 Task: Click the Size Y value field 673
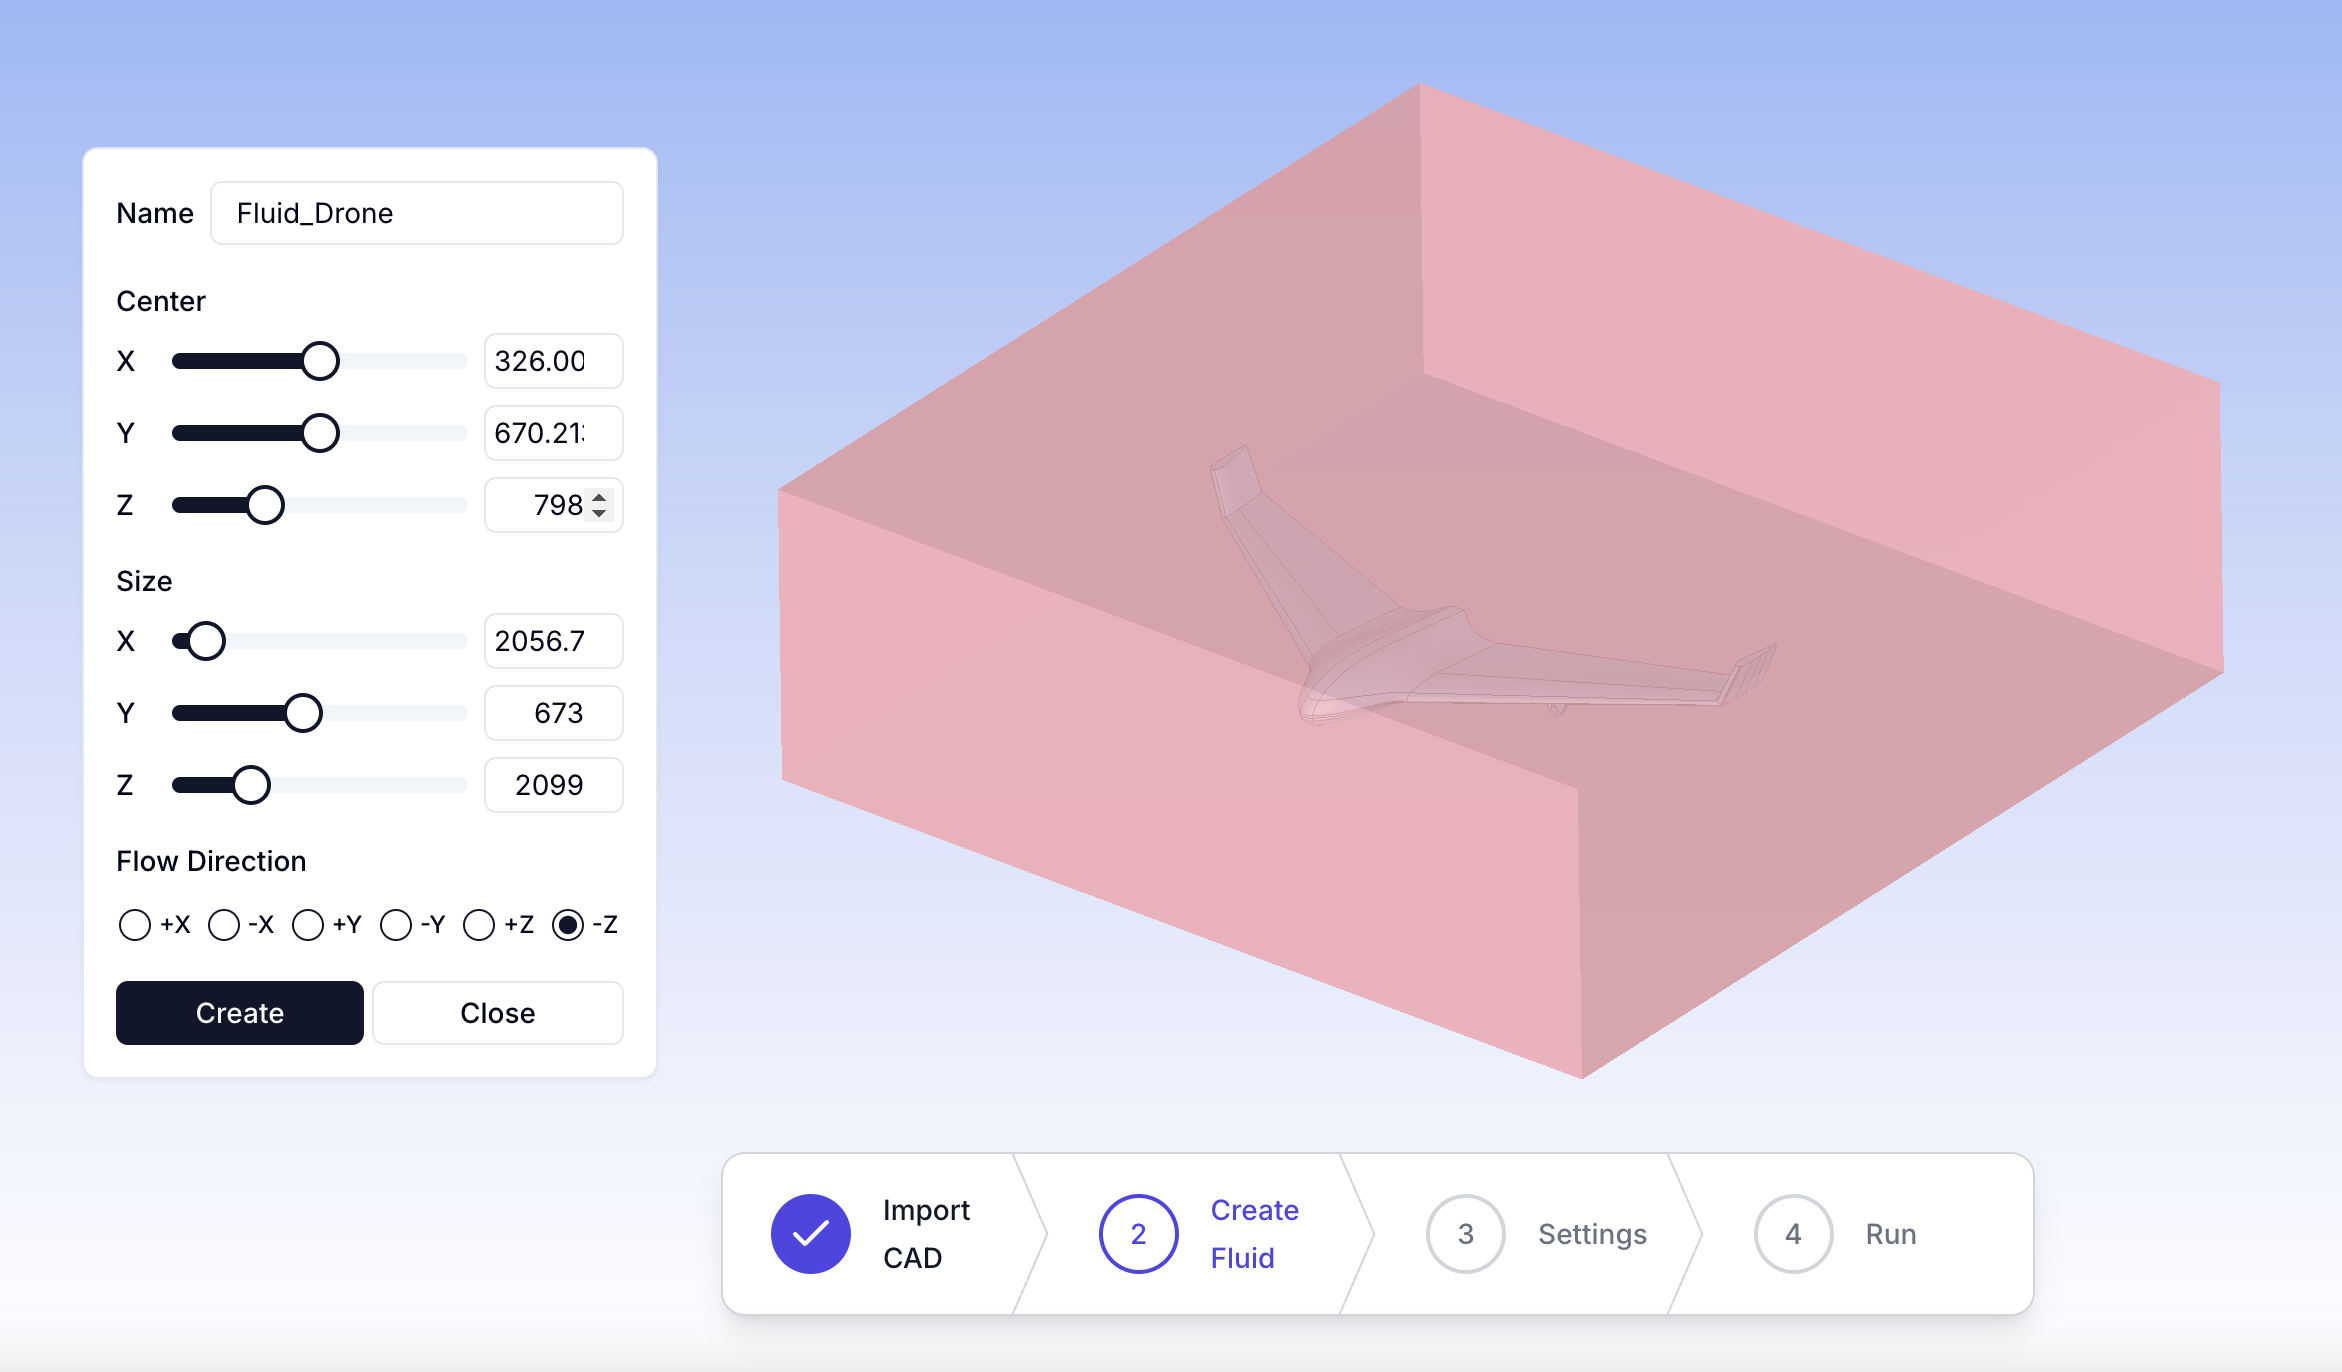(x=554, y=713)
